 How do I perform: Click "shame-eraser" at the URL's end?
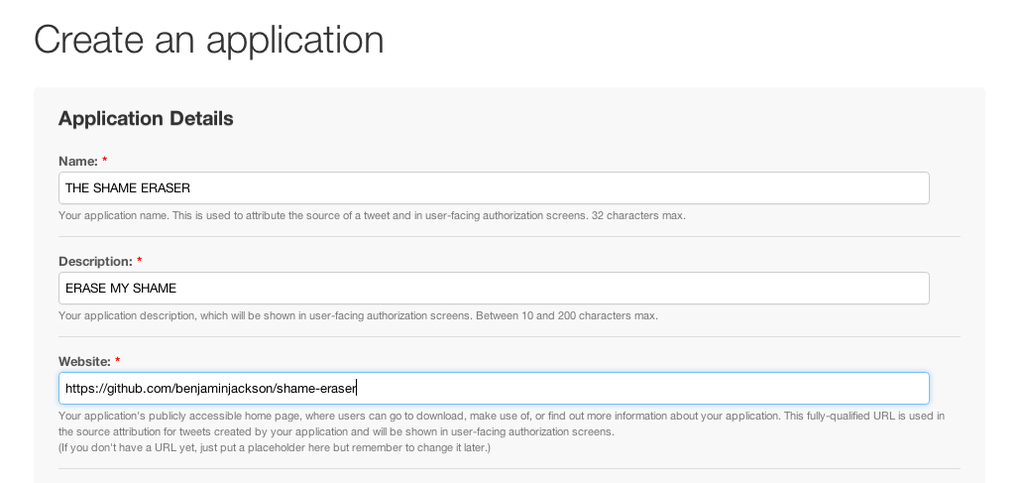(x=316, y=388)
